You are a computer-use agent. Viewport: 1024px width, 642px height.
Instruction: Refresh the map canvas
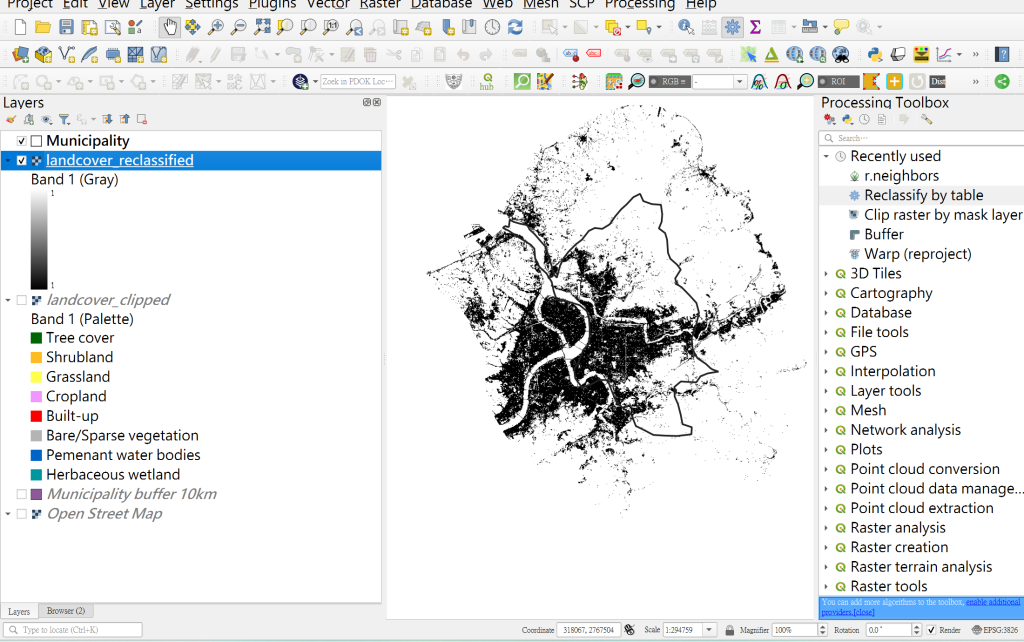pos(515,27)
